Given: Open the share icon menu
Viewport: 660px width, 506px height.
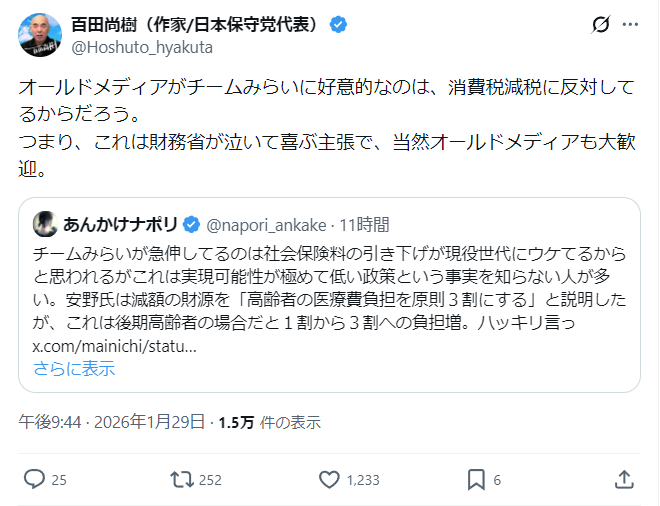Looking at the screenshot, I should 623,479.
